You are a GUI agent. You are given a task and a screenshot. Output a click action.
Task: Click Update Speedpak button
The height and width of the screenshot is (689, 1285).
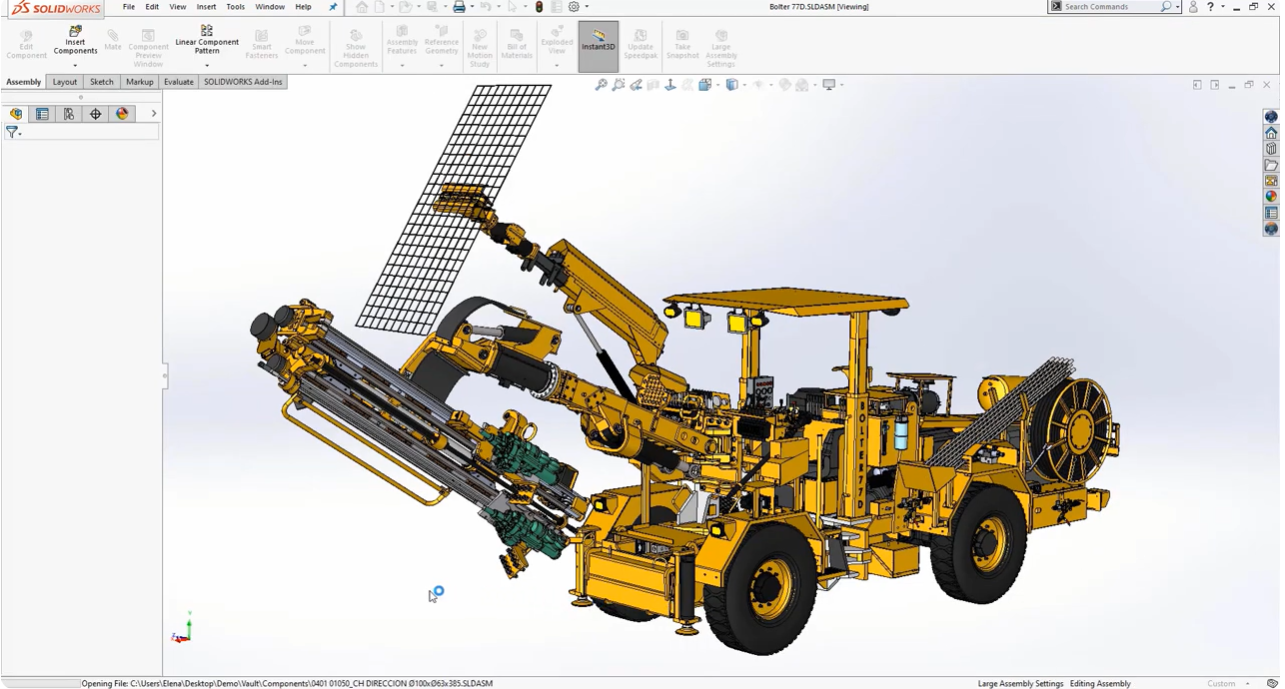click(640, 45)
